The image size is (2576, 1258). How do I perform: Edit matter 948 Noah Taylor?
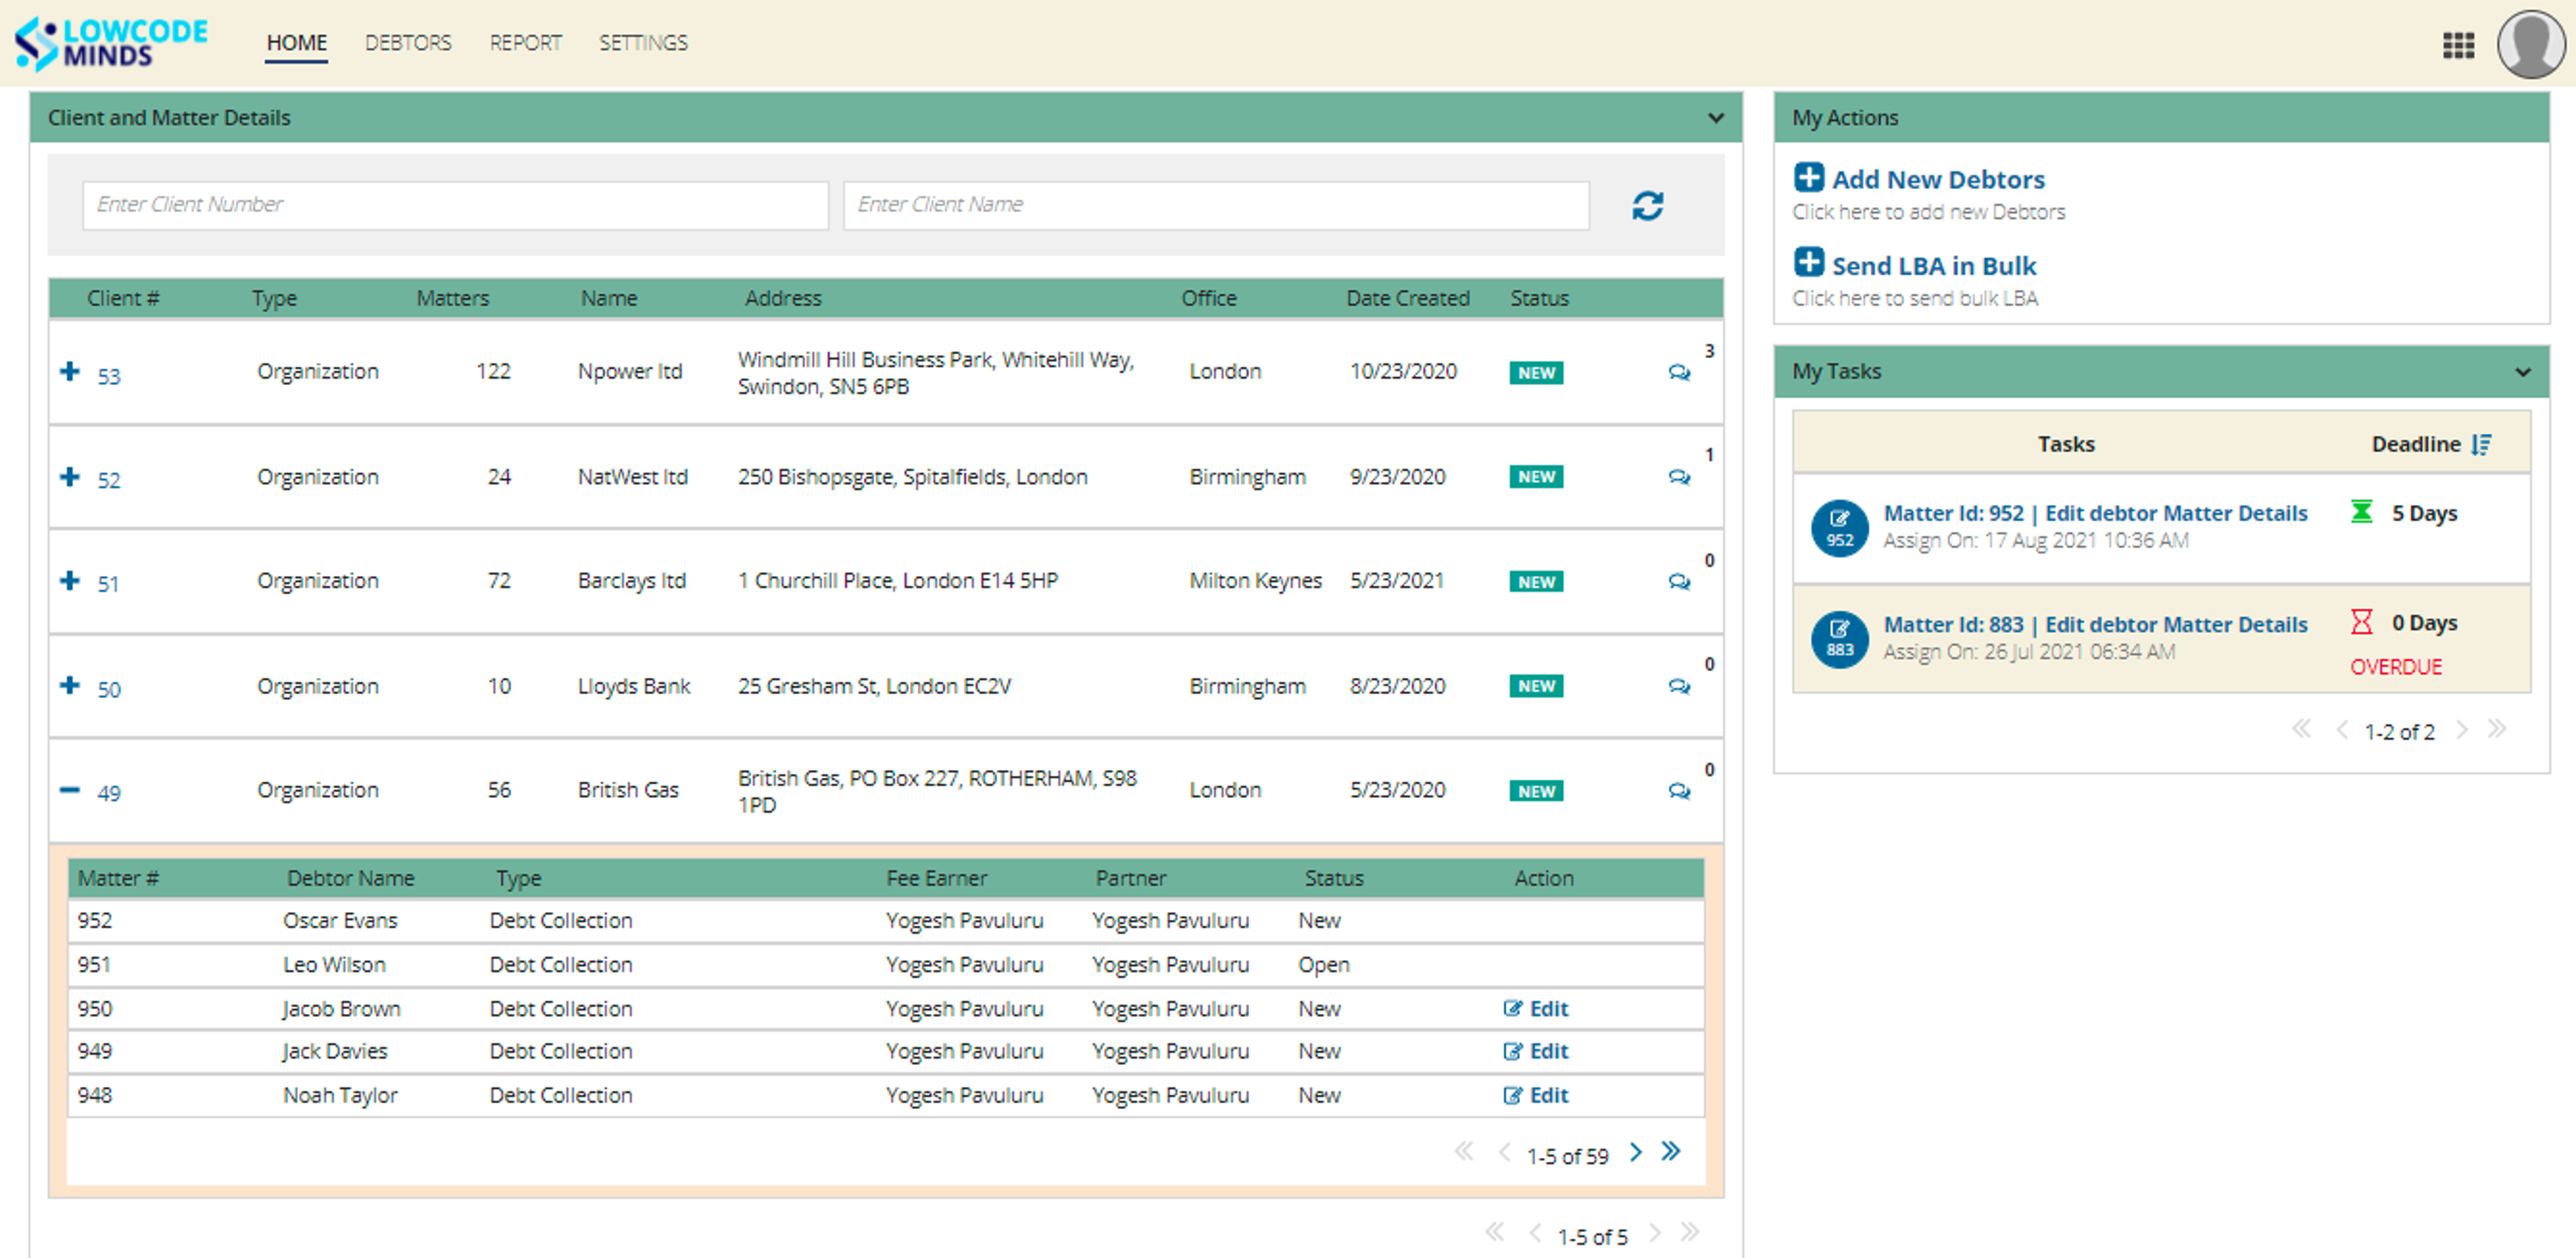click(x=1536, y=1096)
